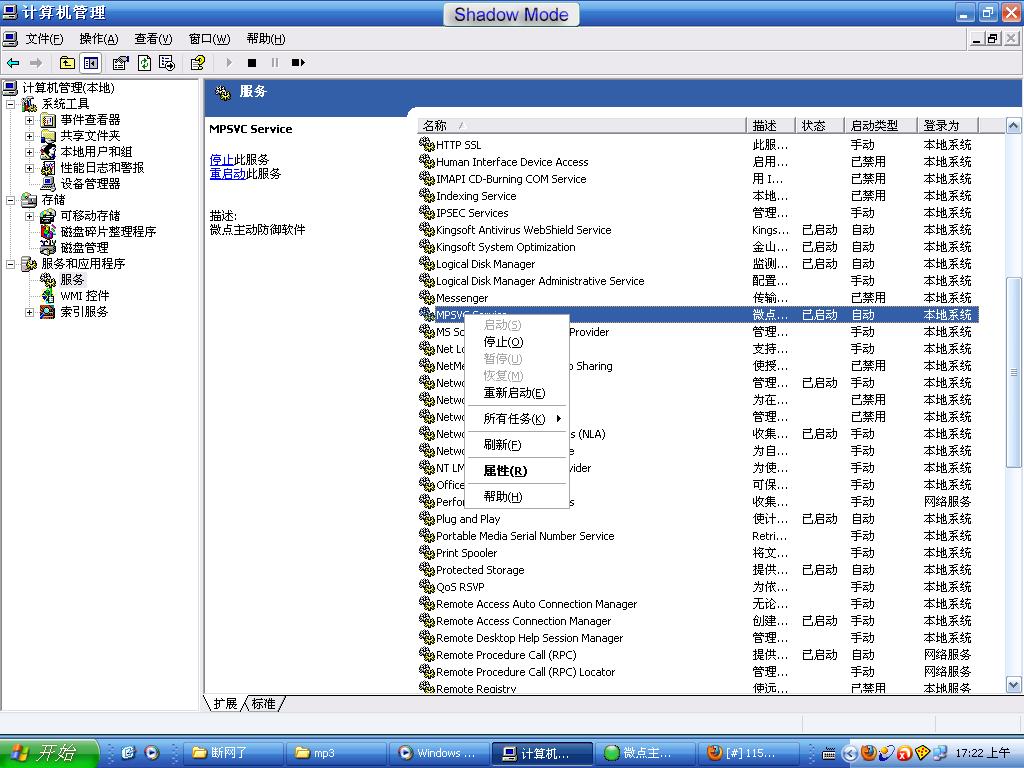Click the Export List toolbar icon
Viewport: 1024px width, 768px height.
click(167, 63)
